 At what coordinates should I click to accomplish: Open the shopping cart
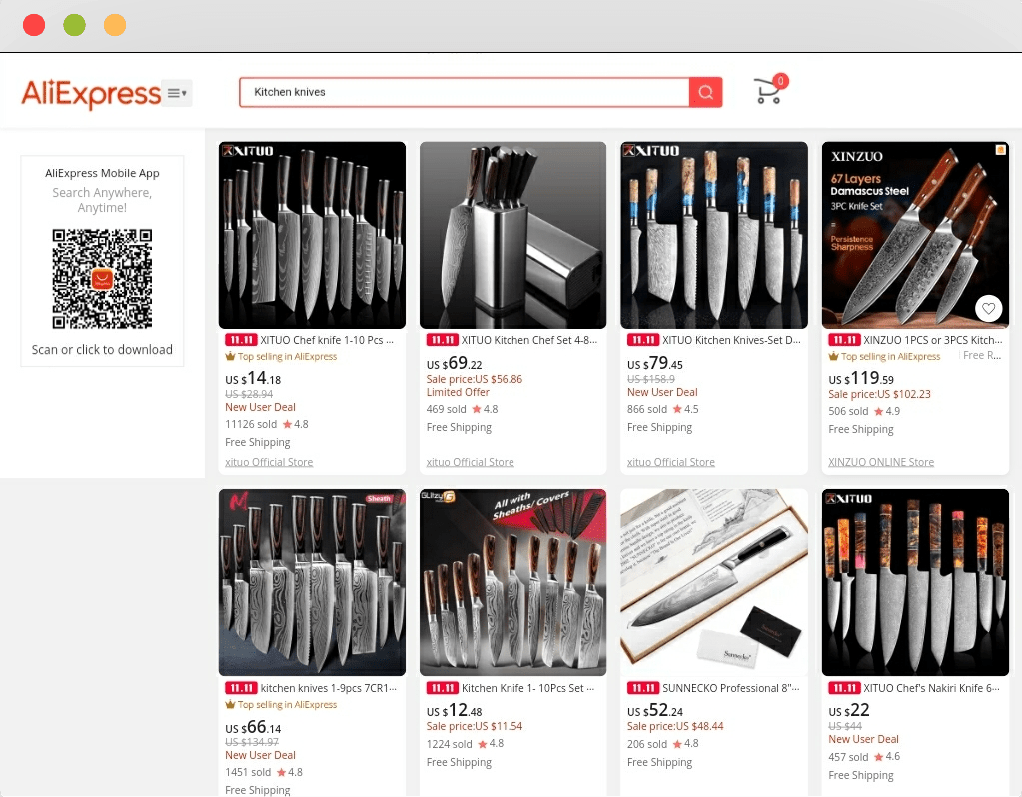[x=770, y=90]
